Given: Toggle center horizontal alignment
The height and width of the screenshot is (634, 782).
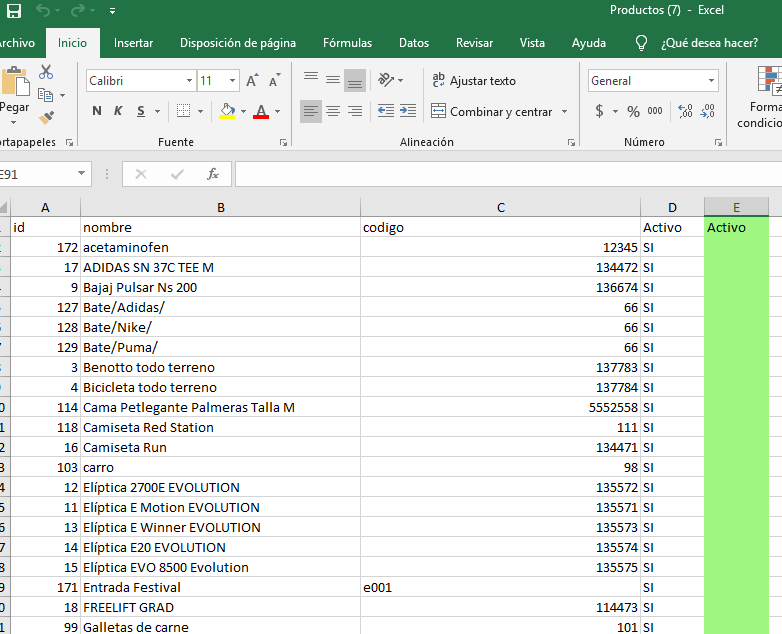Looking at the screenshot, I should click(x=333, y=111).
